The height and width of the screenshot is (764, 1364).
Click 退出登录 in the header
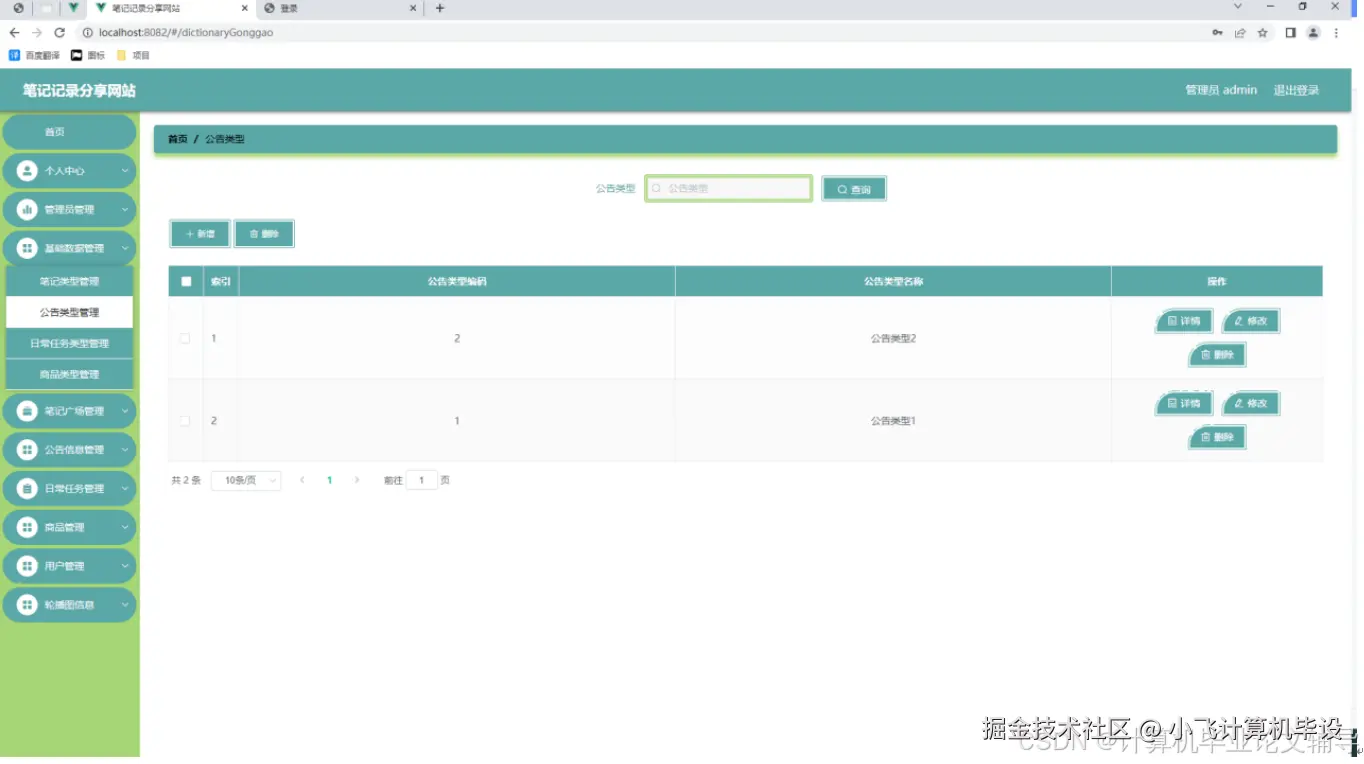tap(1296, 90)
